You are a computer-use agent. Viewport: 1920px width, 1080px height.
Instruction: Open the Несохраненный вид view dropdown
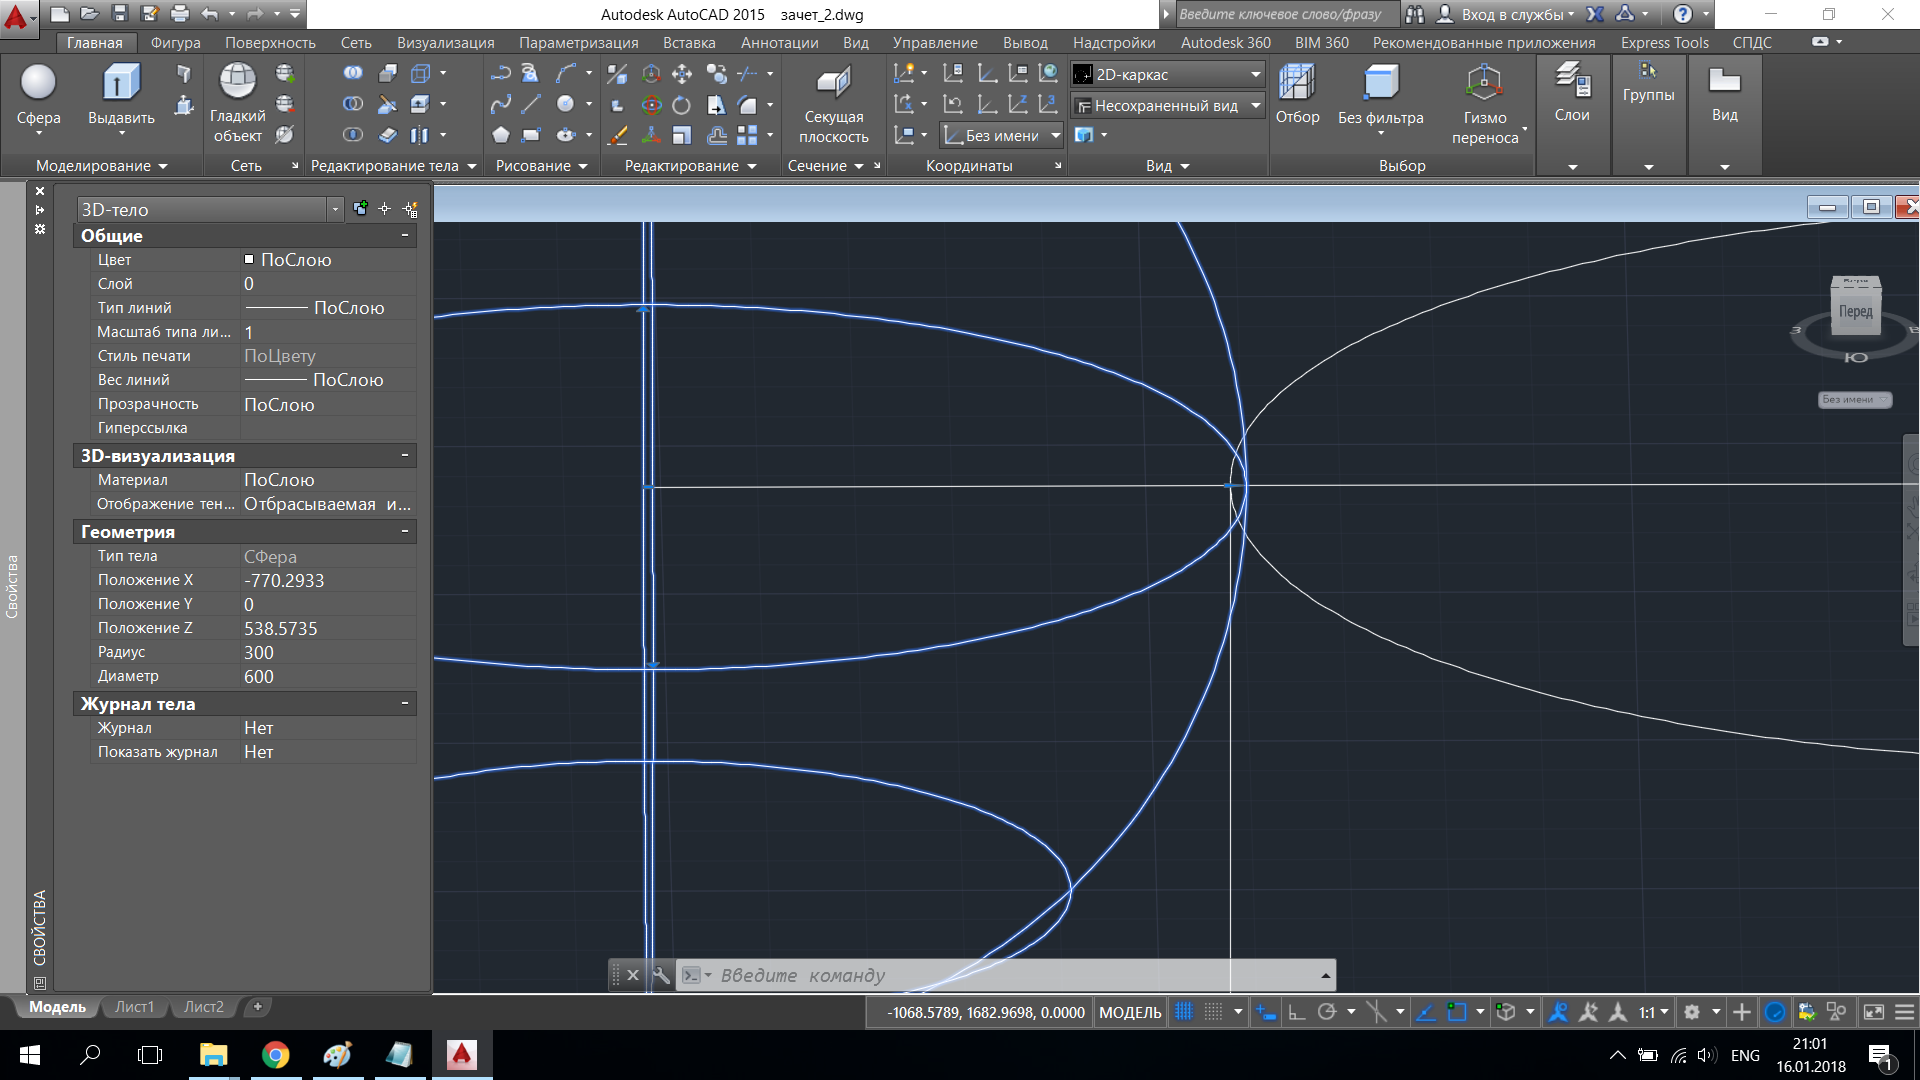tap(1168, 105)
